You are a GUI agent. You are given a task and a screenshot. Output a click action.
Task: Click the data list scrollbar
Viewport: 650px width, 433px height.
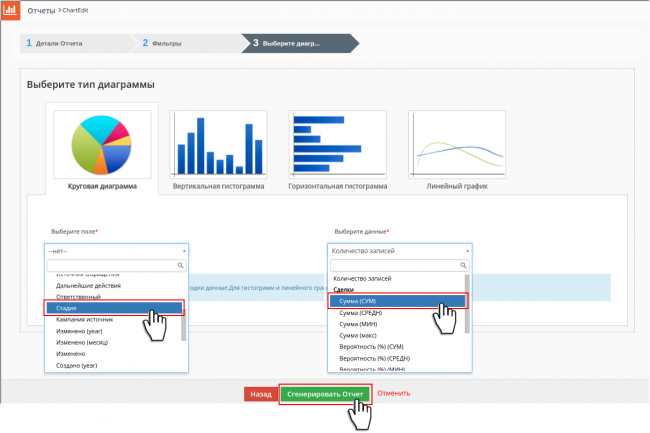point(467,304)
